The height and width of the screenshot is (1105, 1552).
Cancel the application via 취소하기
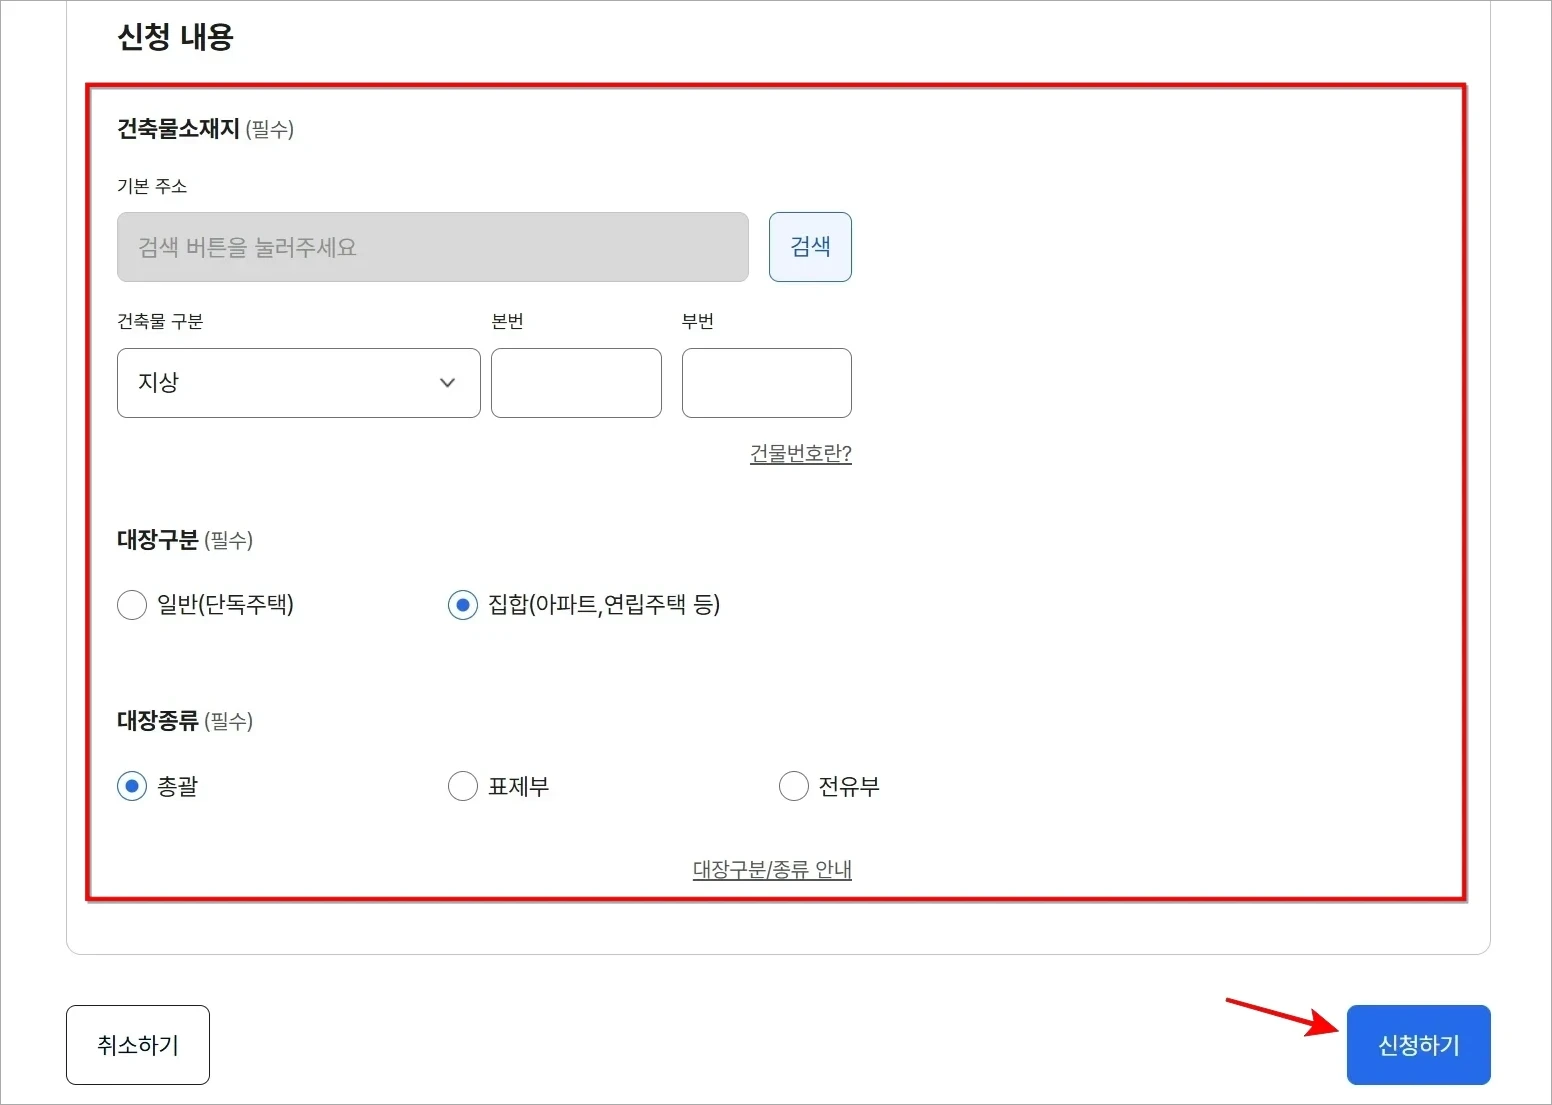click(137, 1044)
